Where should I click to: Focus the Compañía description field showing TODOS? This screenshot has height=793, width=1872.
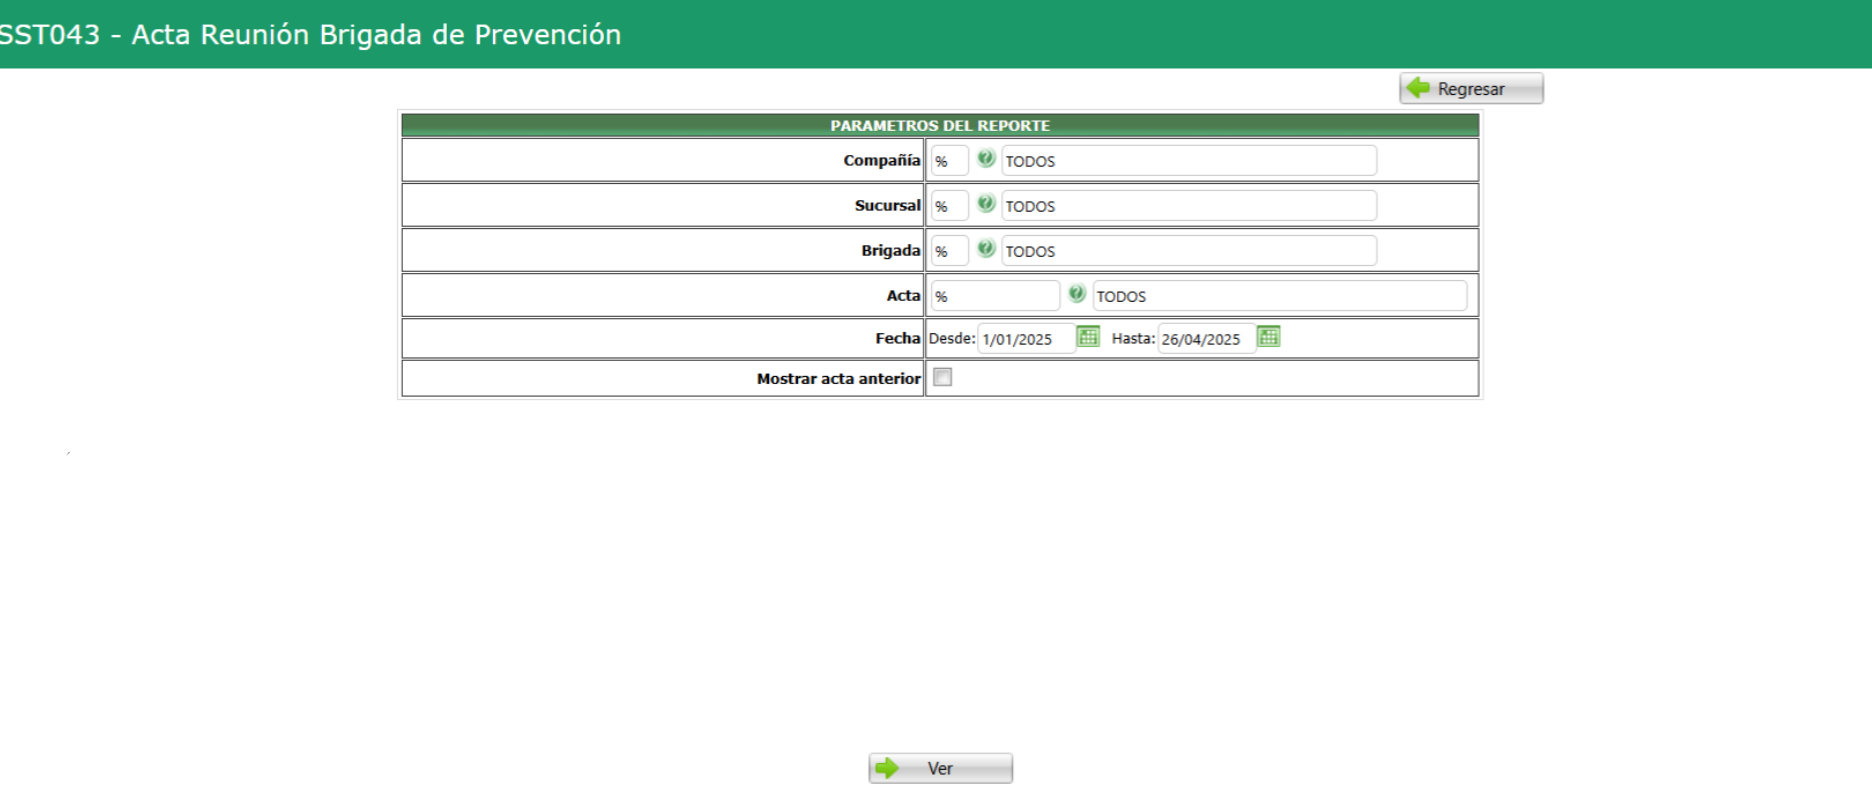point(1189,161)
